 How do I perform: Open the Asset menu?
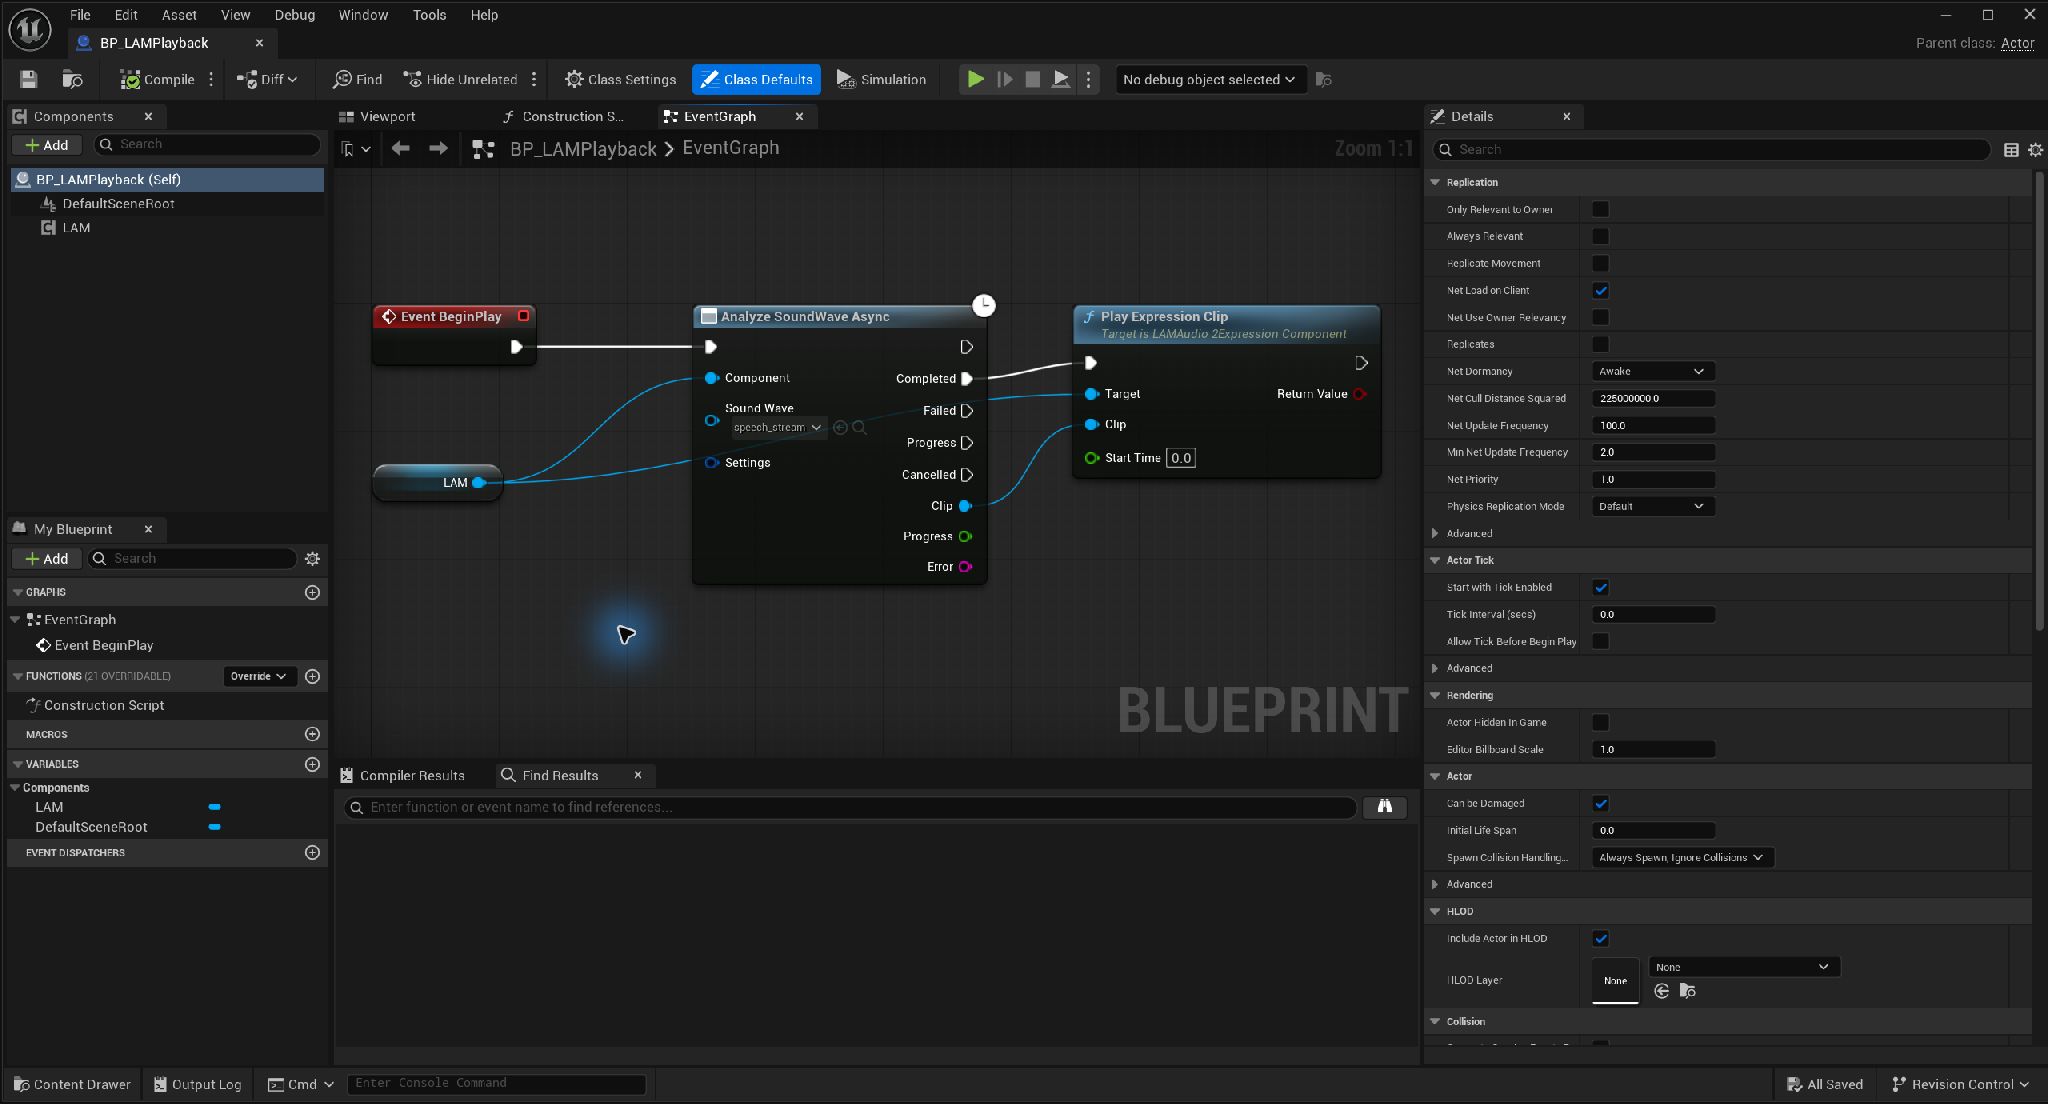[179, 15]
